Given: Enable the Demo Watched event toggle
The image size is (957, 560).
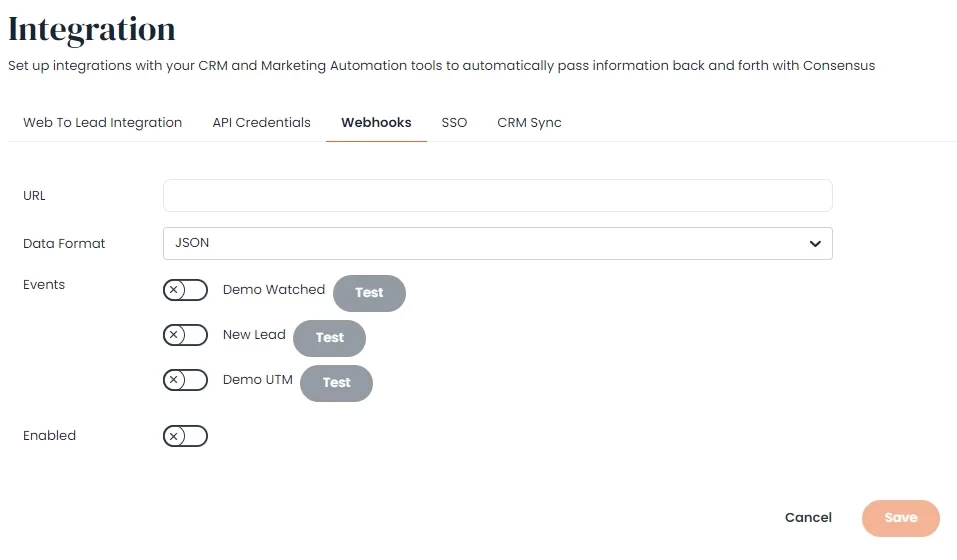Looking at the screenshot, I should point(185,290).
